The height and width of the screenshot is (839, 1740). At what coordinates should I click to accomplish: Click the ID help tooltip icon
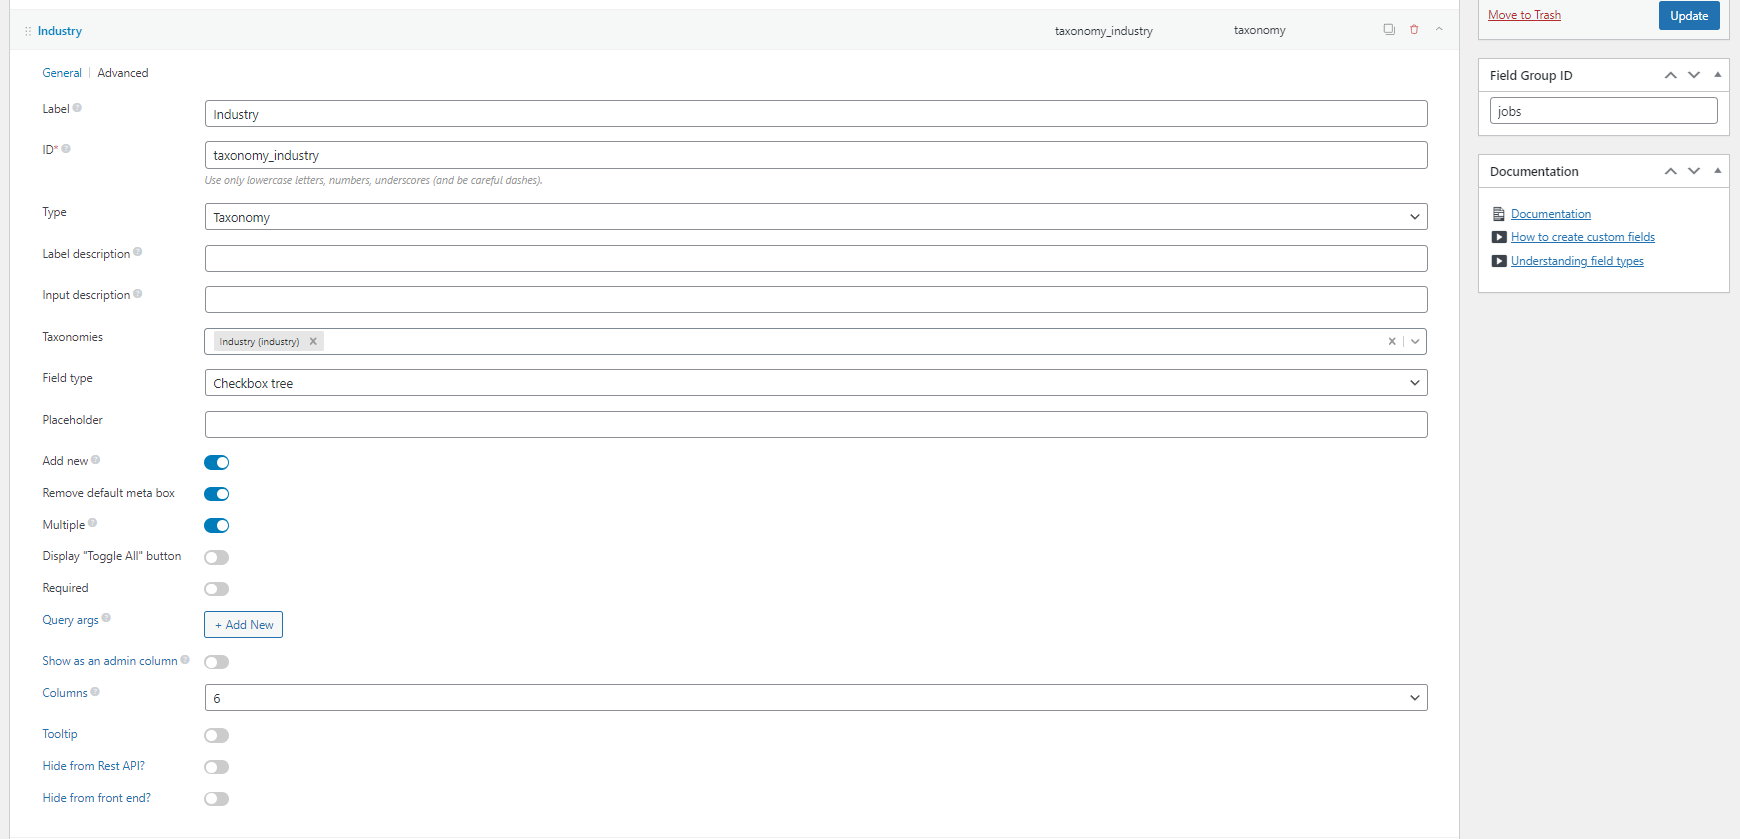66,149
